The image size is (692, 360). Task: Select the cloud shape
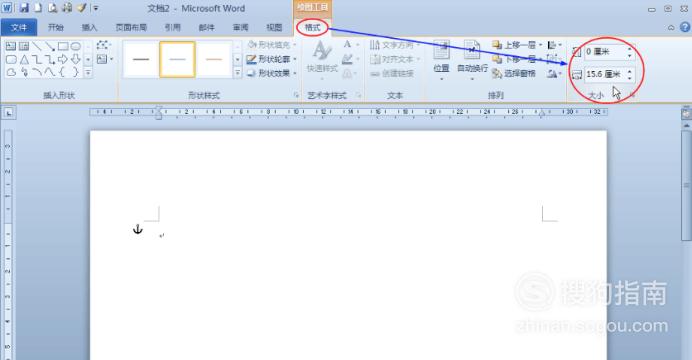pos(11,72)
